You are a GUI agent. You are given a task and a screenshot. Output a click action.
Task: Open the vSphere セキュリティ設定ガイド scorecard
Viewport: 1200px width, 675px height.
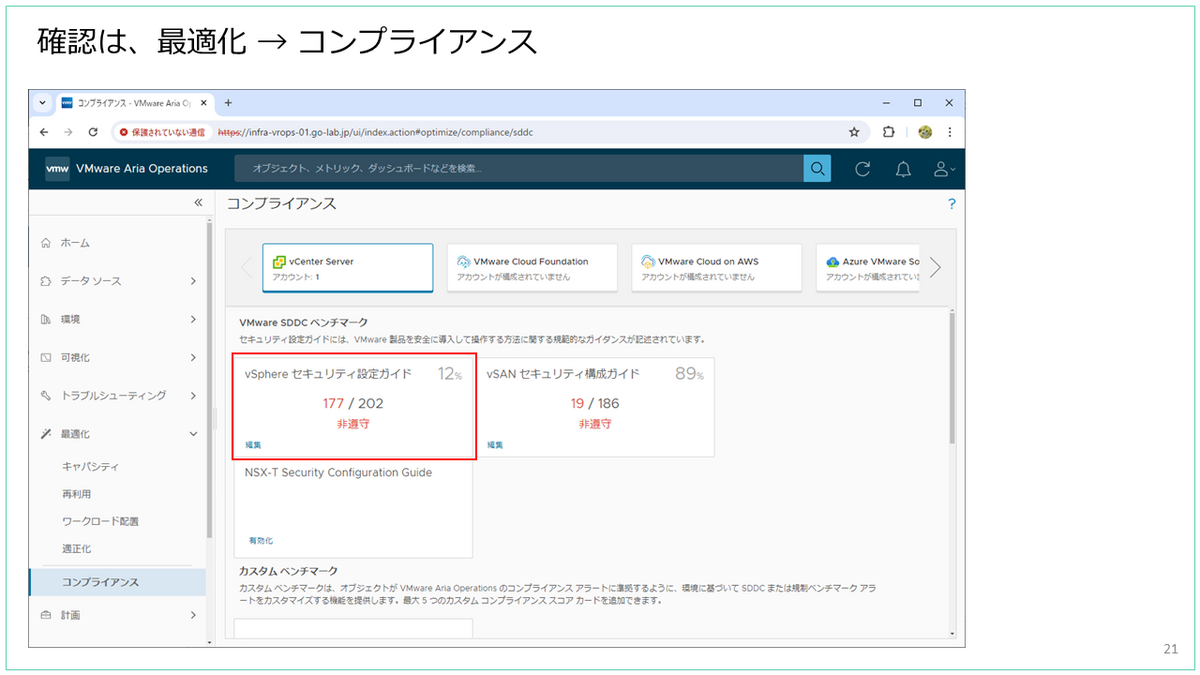[x=354, y=406]
